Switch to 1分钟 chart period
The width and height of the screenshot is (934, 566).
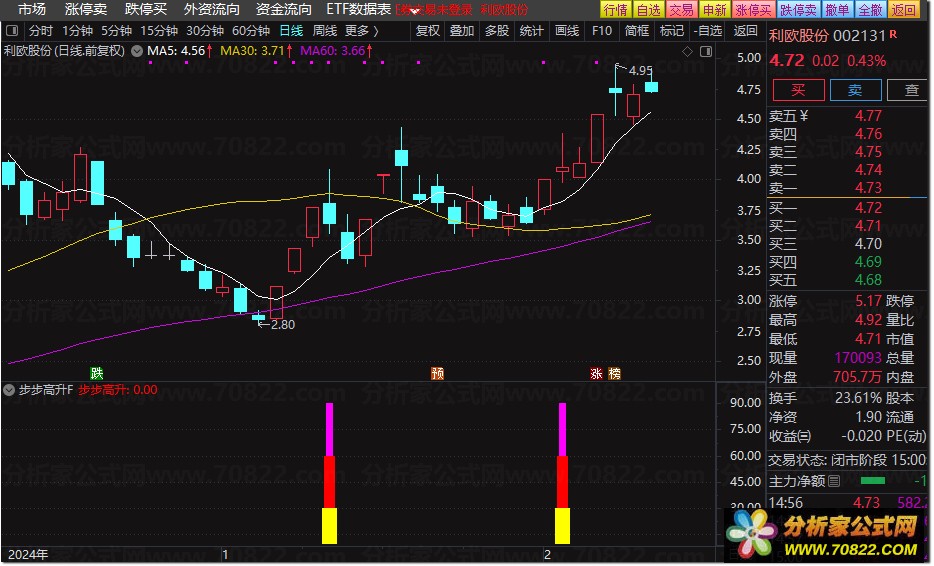tap(77, 30)
